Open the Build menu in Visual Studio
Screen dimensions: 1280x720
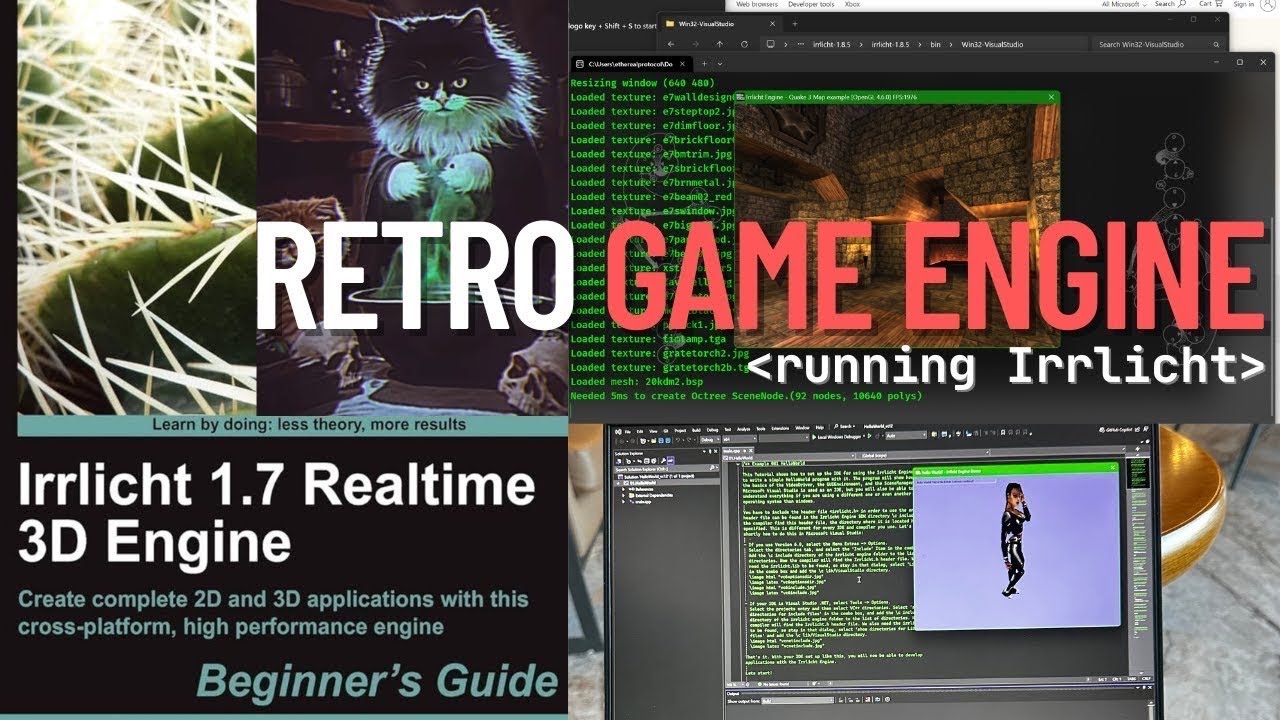coord(696,431)
